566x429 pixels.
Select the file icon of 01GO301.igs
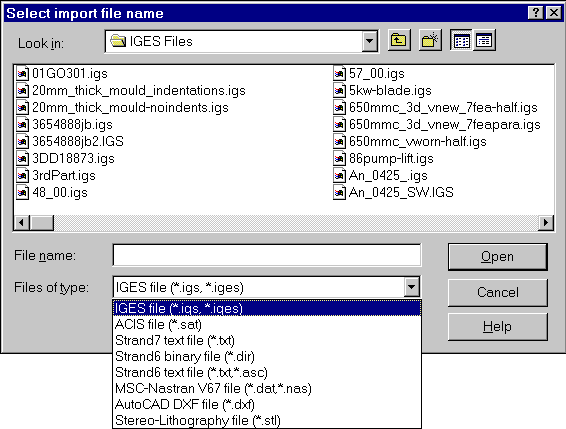(22, 74)
